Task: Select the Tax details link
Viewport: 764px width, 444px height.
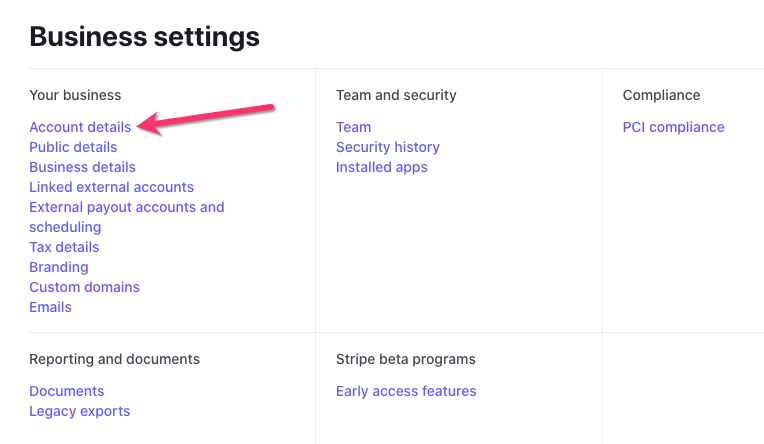Action: click(x=64, y=247)
